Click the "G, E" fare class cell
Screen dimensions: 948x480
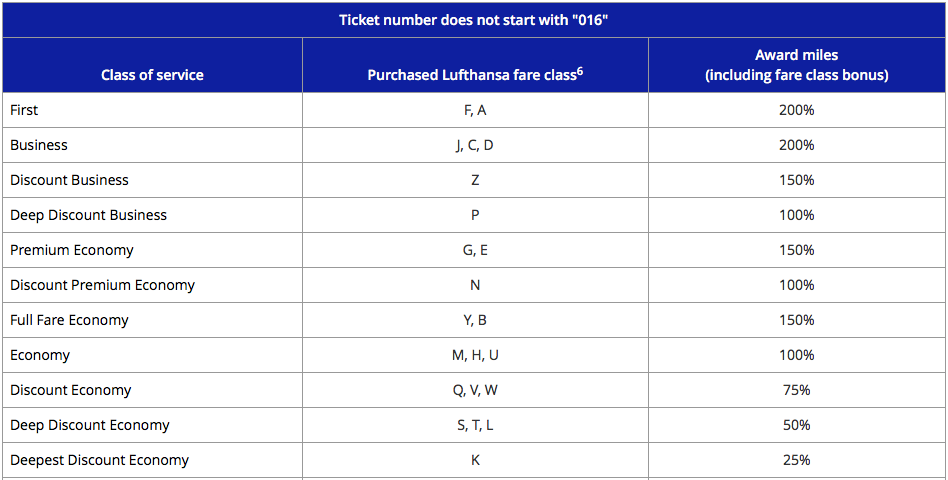click(475, 250)
